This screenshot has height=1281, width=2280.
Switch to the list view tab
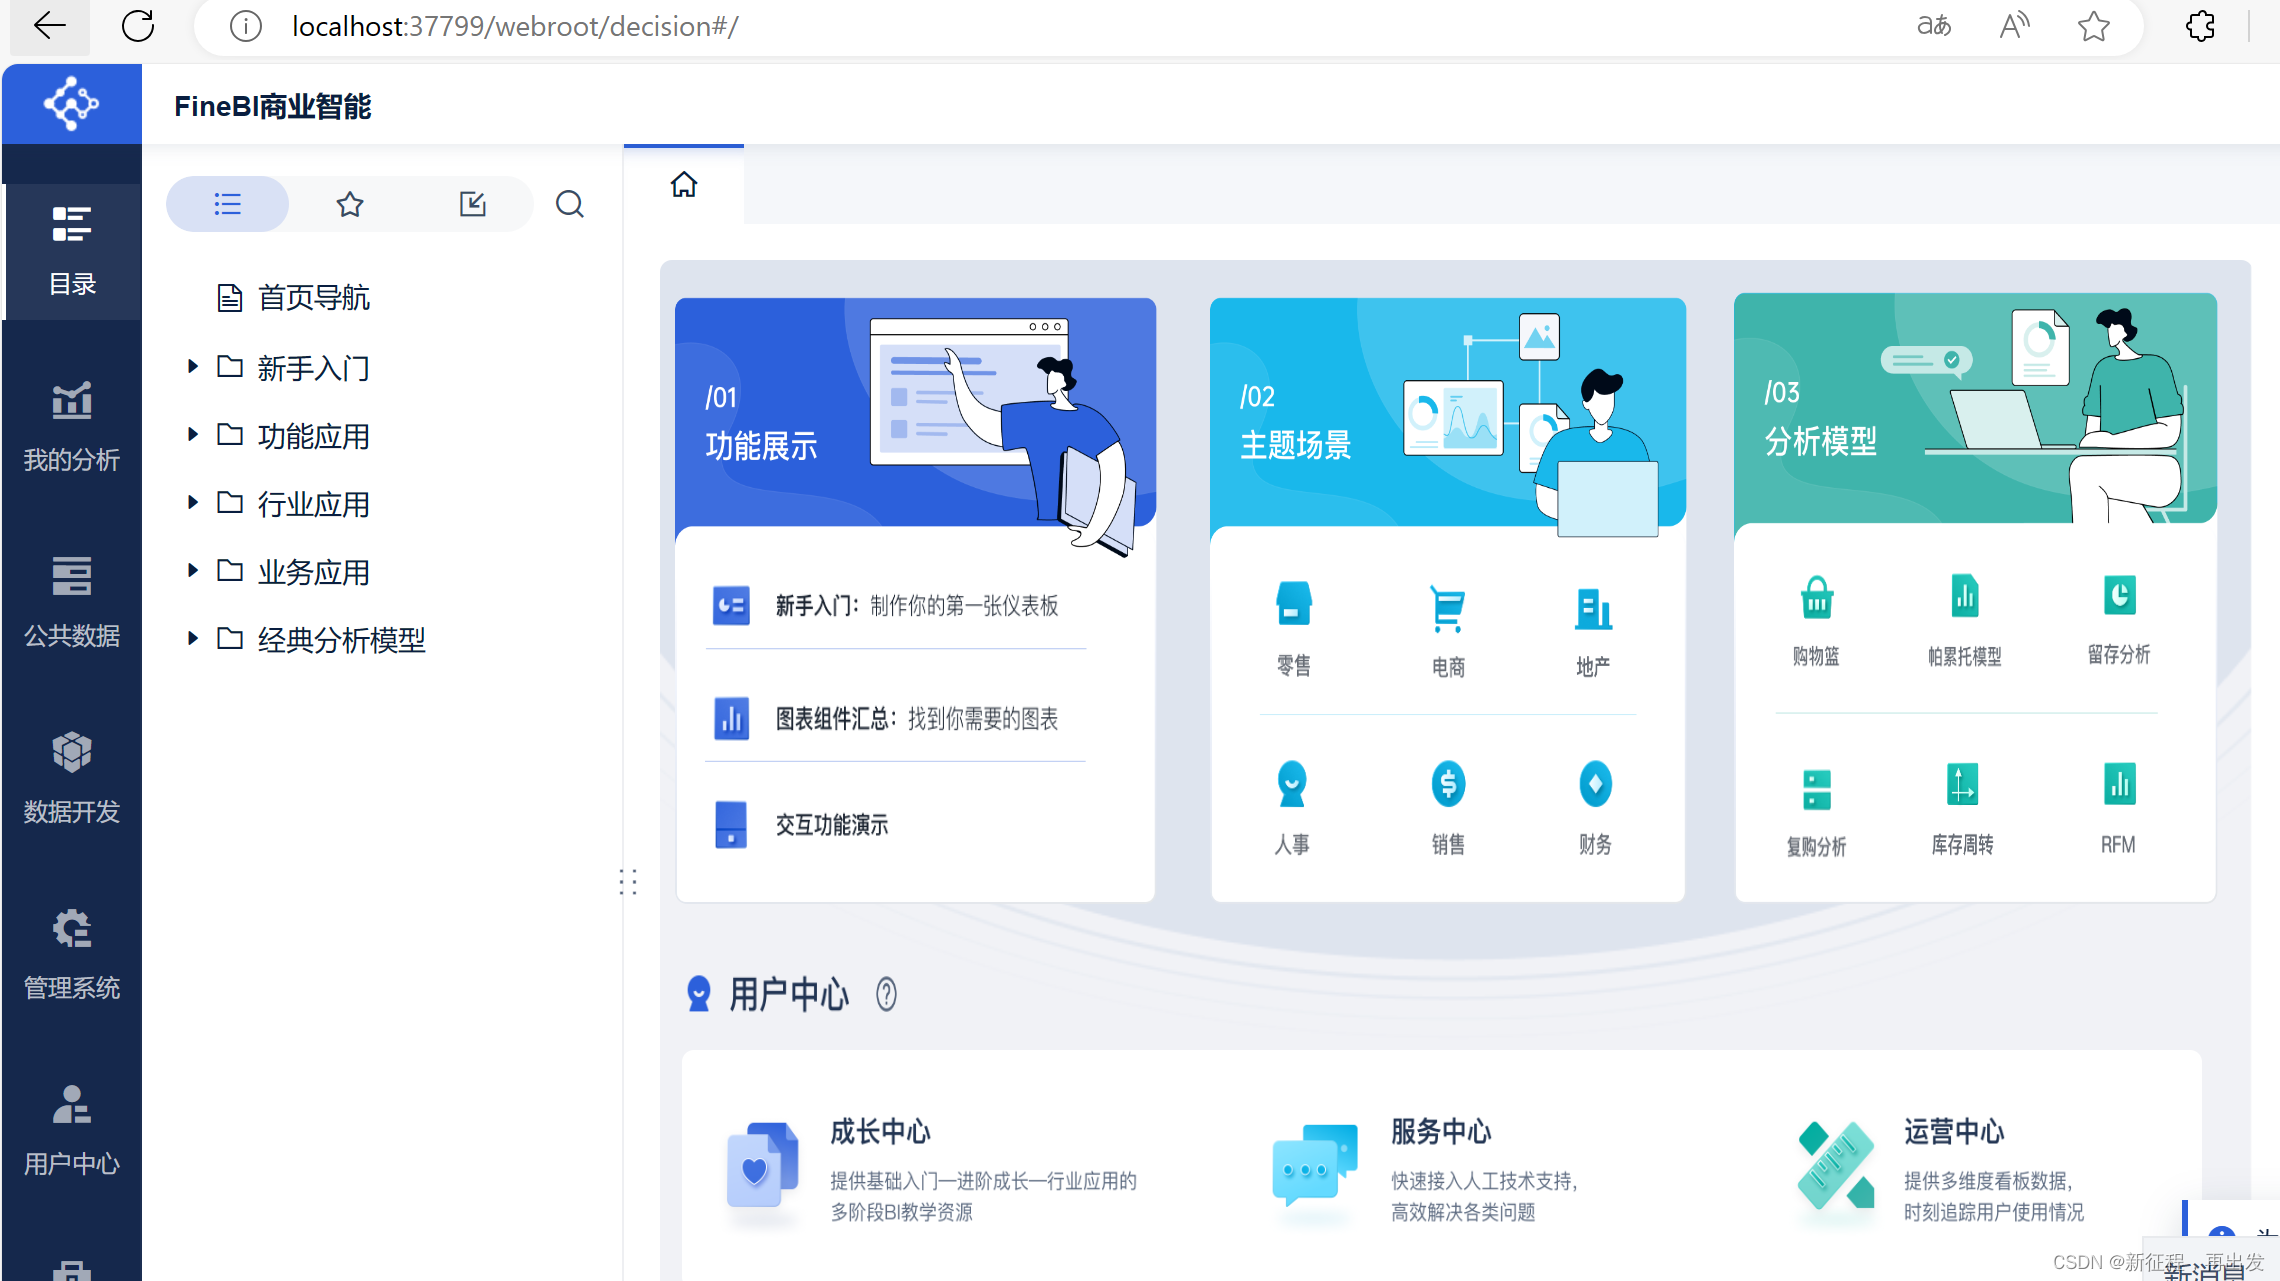227,204
